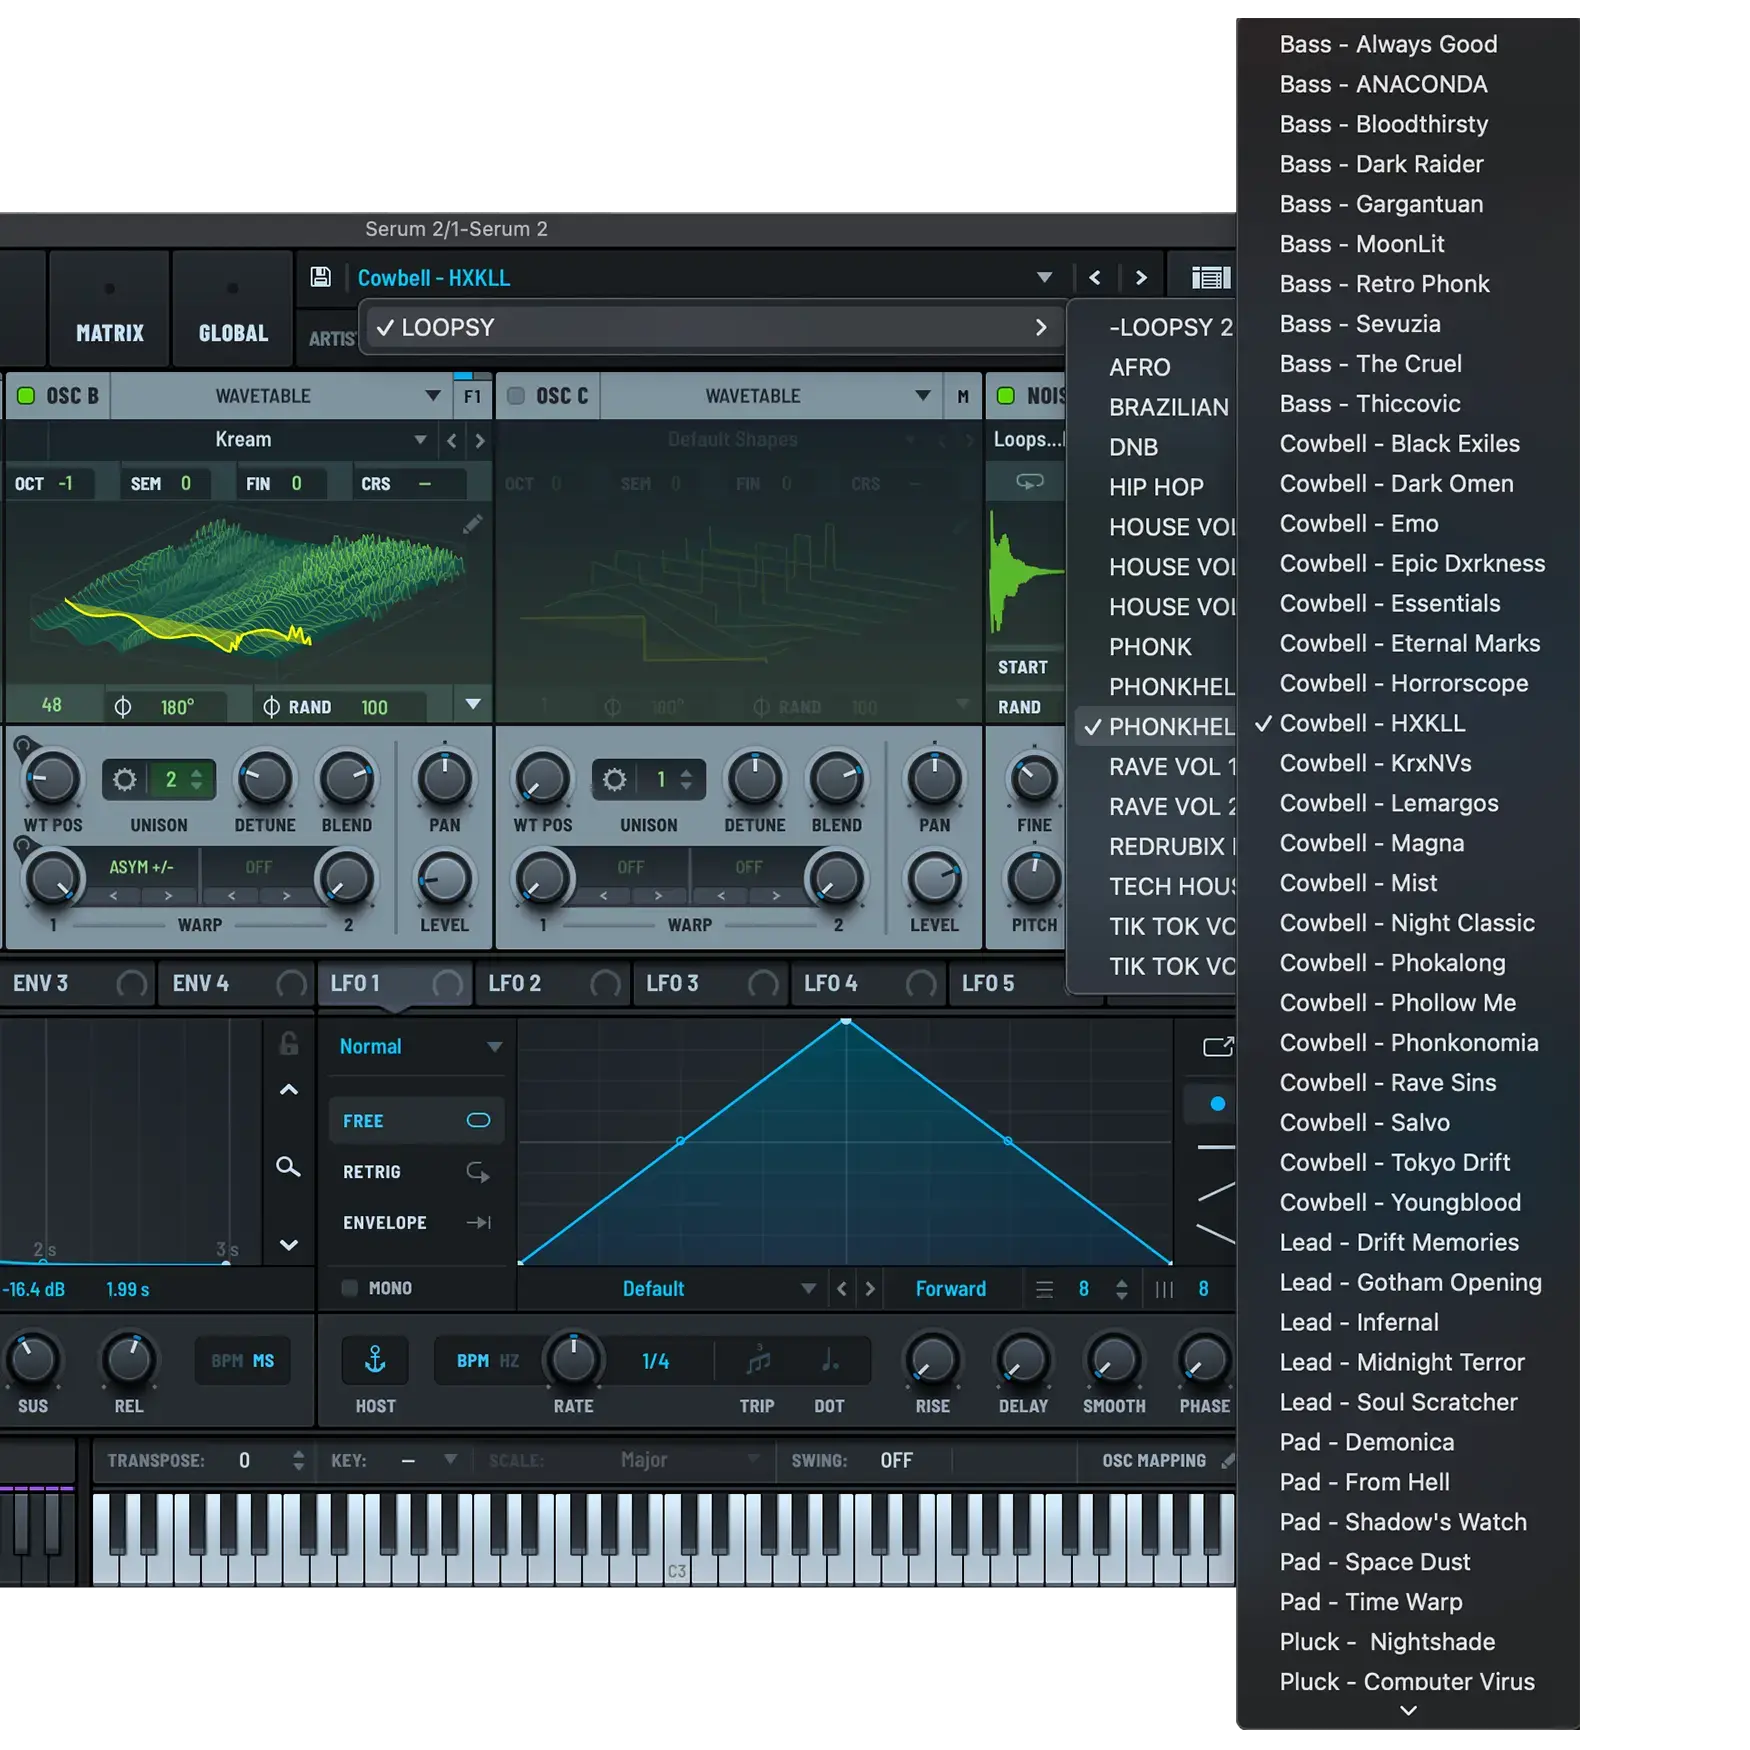Go to next preset with right arrow
1750x1750 pixels.
[x=1141, y=278]
